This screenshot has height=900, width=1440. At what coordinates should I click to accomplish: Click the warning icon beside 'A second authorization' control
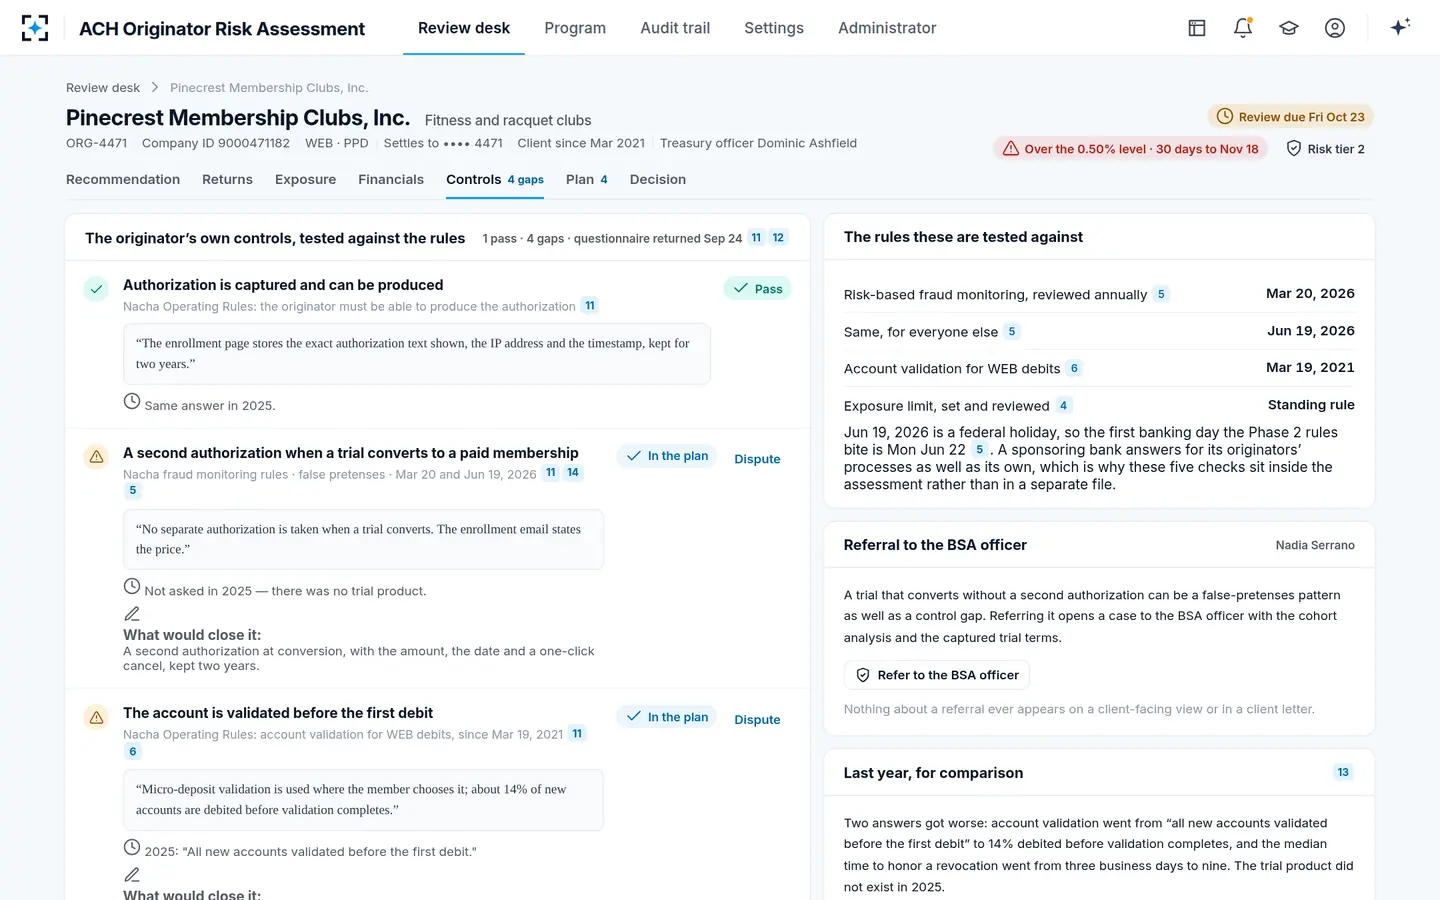[x=96, y=457]
